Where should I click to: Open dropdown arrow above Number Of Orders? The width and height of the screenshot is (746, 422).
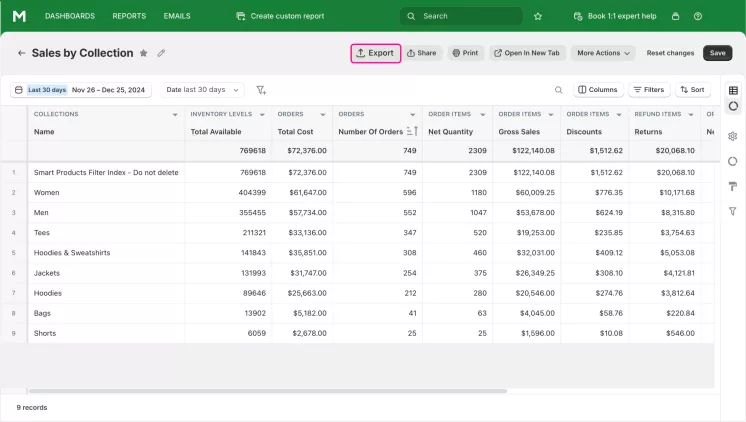tap(412, 115)
